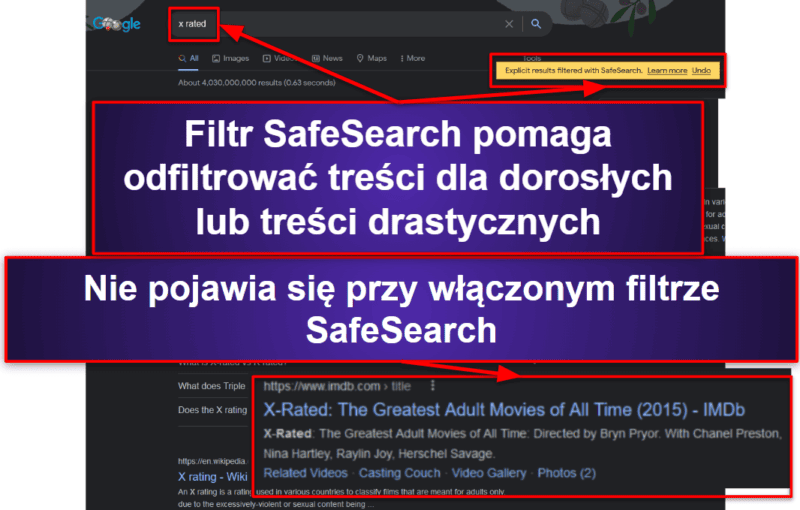This screenshot has width=800, height=510.
Task: Expand 'Does the X rating' question
Action: [x=212, y=410]
